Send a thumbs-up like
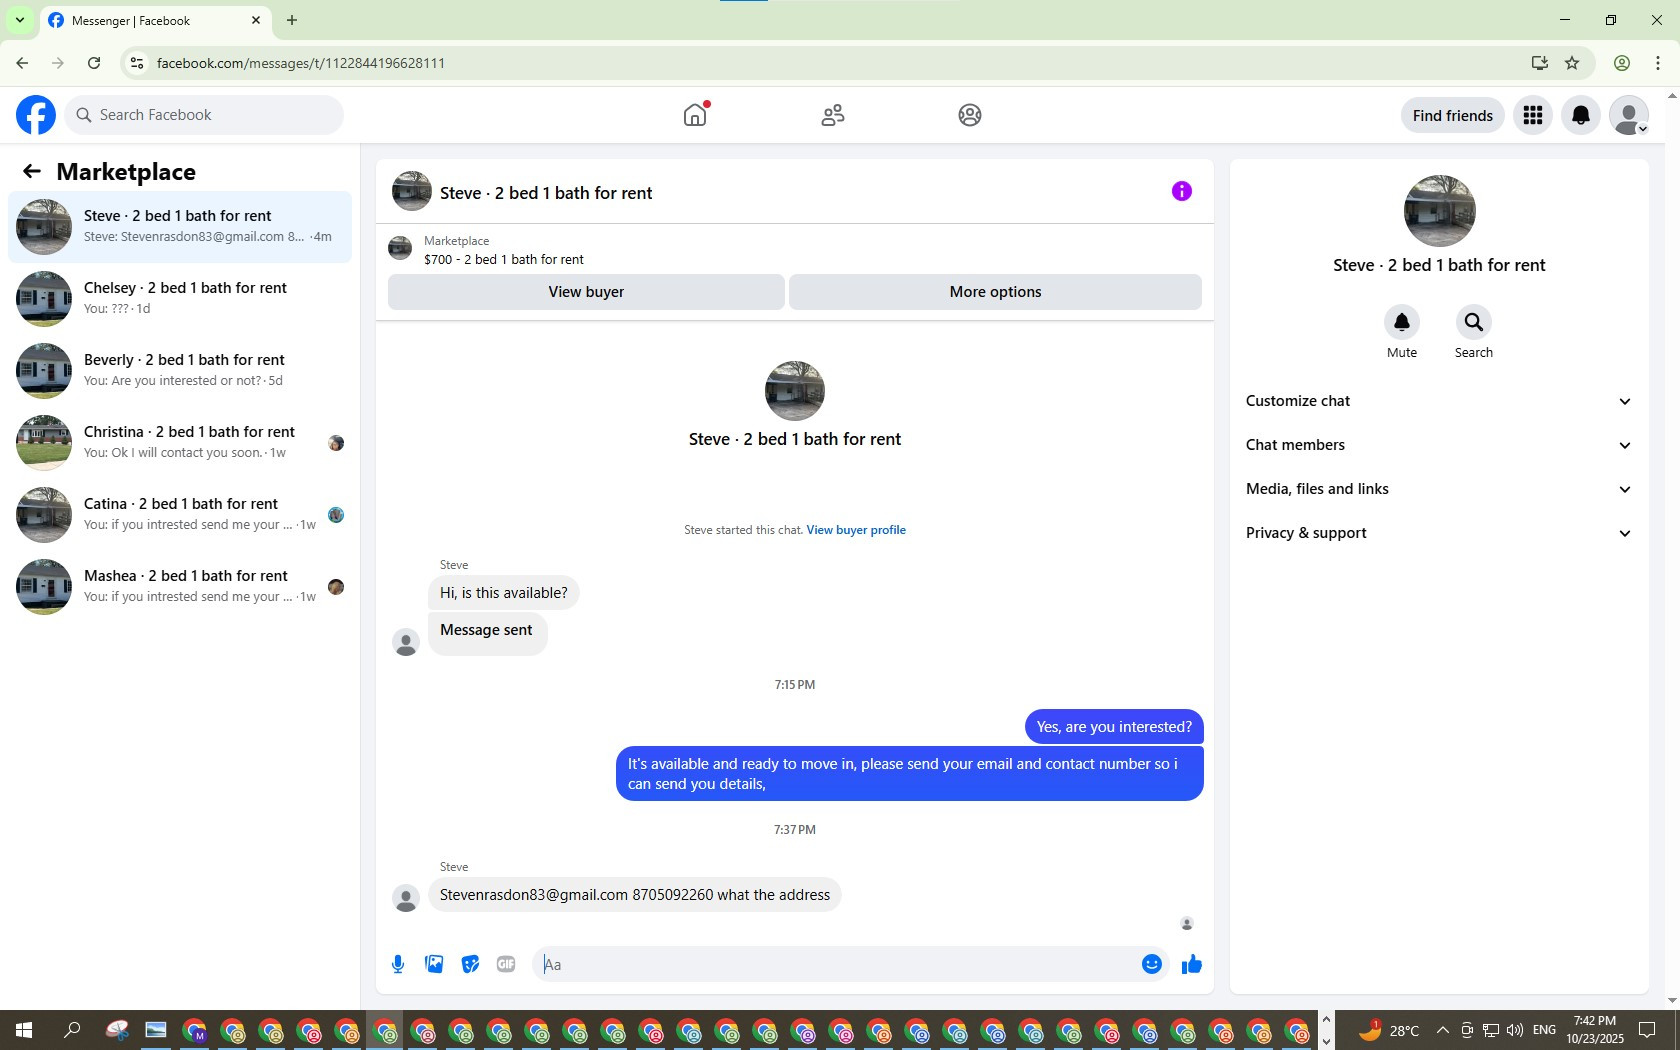 click(1192, 964)
